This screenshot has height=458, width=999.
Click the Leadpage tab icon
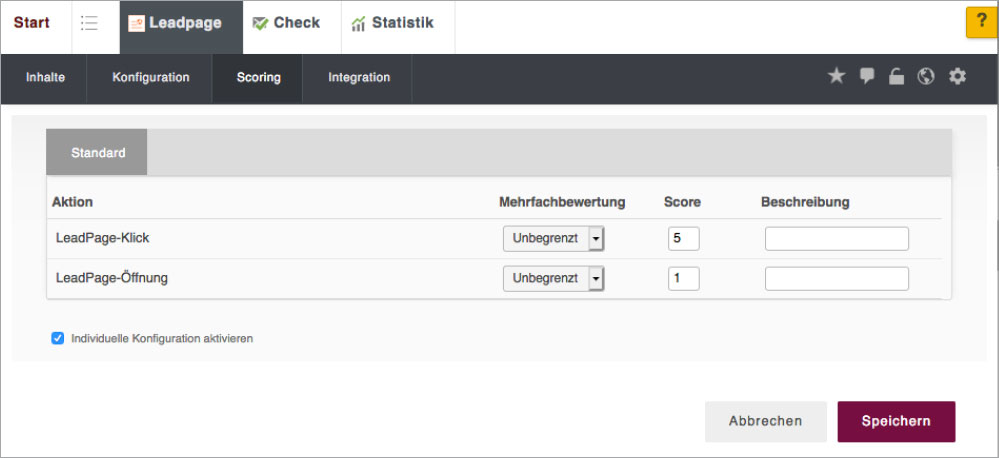pos(136,24)
